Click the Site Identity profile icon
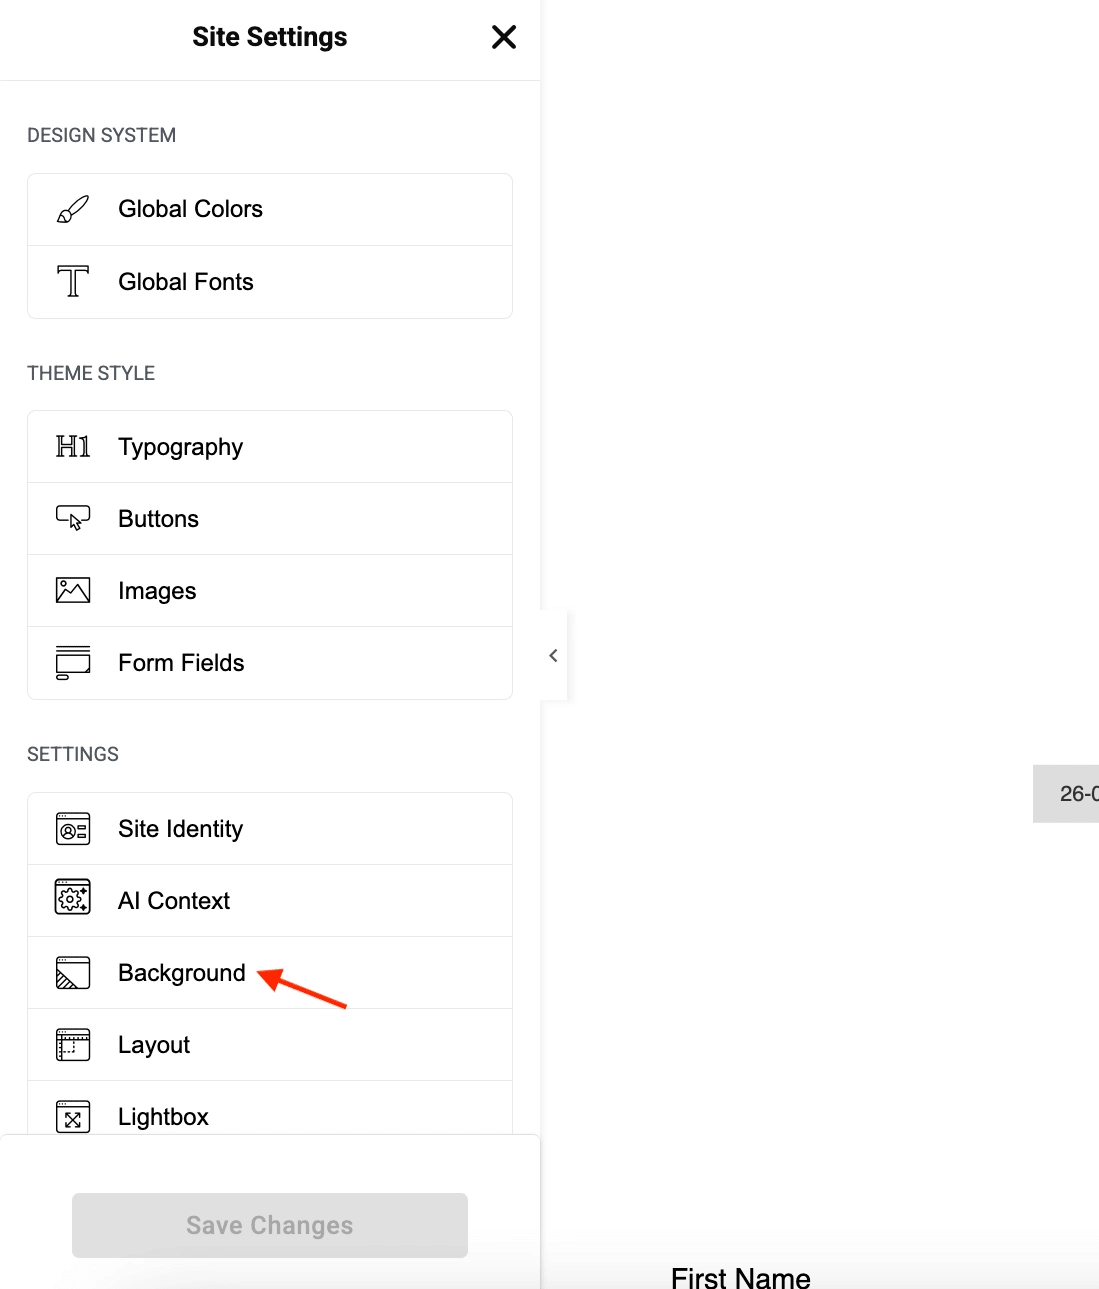Viewport: 1099px width, 1289px height. click(71, 828)
